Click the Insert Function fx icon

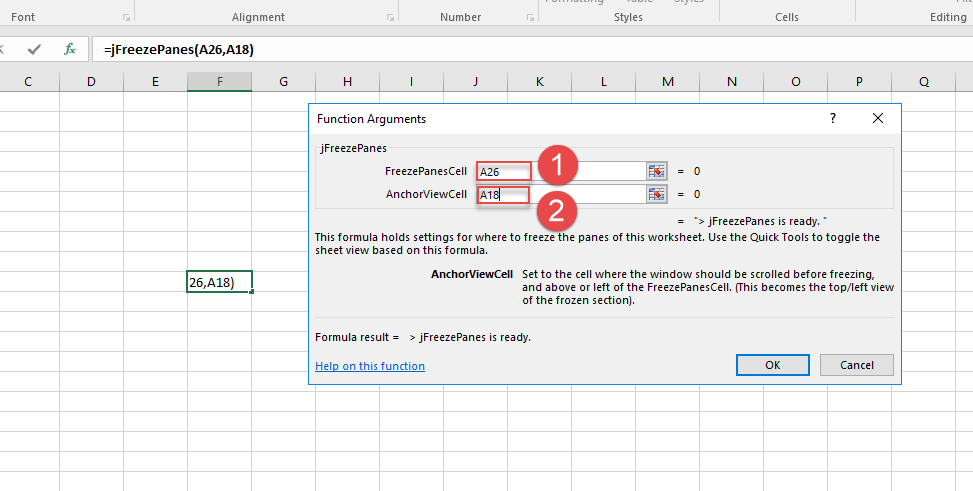[x=70, y=49]
